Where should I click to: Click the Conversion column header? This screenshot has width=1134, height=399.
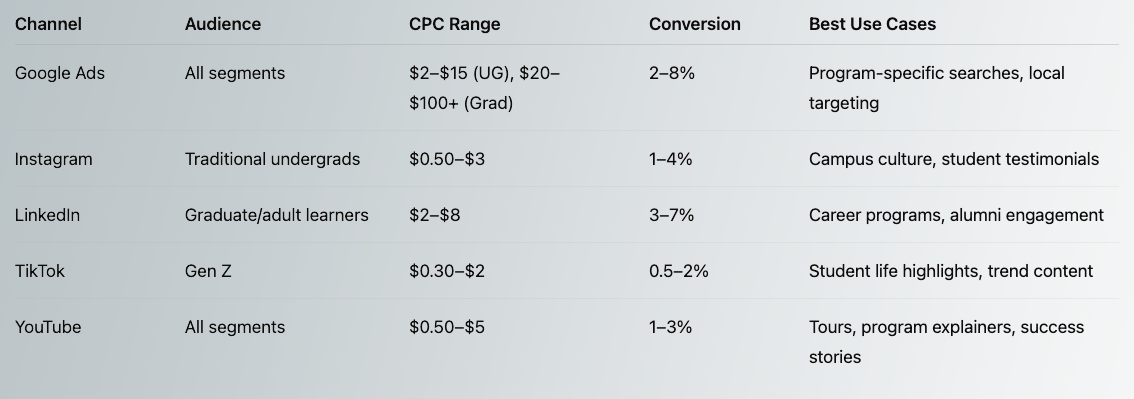[694, 24]
